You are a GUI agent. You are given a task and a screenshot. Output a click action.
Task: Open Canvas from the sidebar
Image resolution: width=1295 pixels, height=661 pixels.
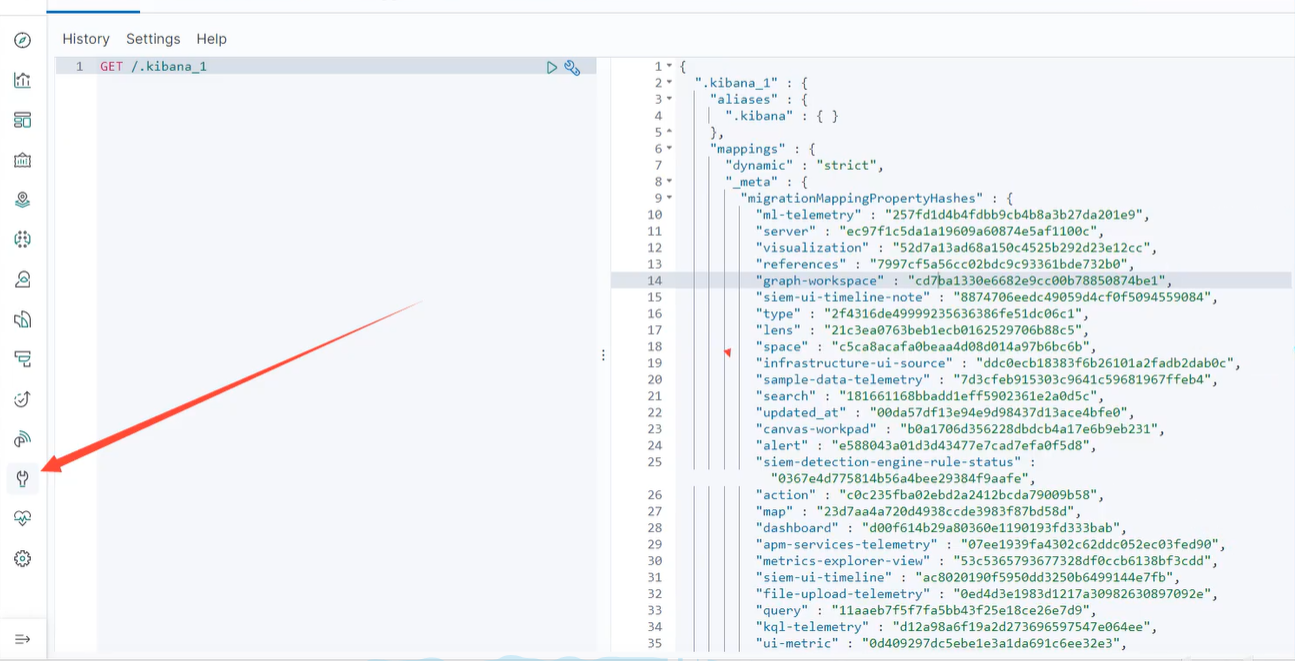pyautogui.click(x=22, y=160)
